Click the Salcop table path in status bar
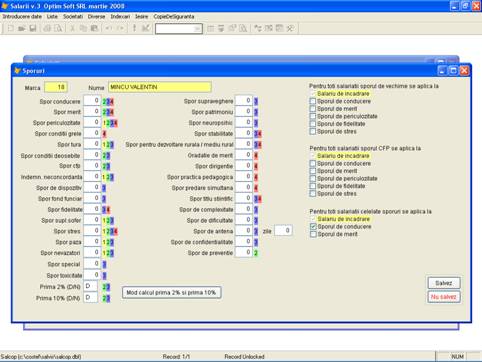Screen dimensions: 482x362 (x=41, y=357)
